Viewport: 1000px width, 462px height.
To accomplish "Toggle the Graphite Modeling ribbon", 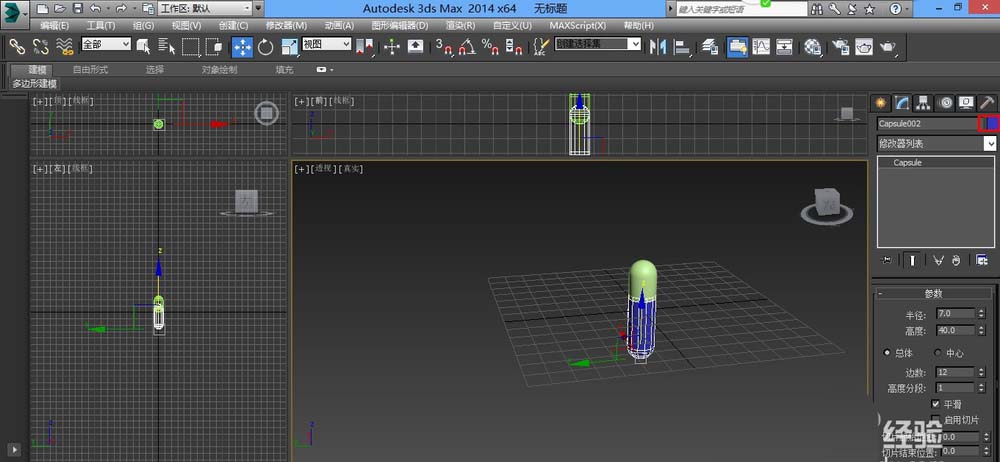I will (737, 47).
